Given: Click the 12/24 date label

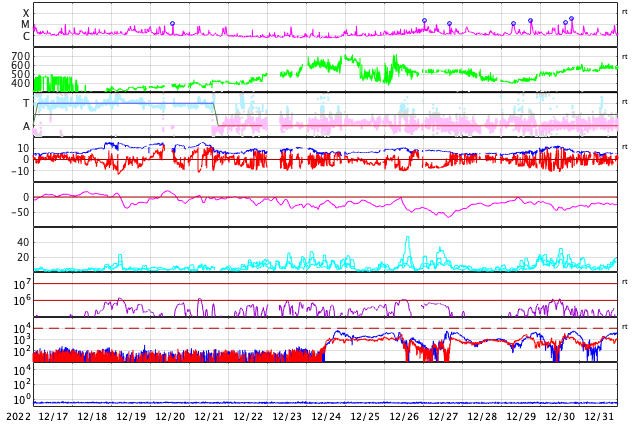Looking at the screenshot, I should click(326, 417).
